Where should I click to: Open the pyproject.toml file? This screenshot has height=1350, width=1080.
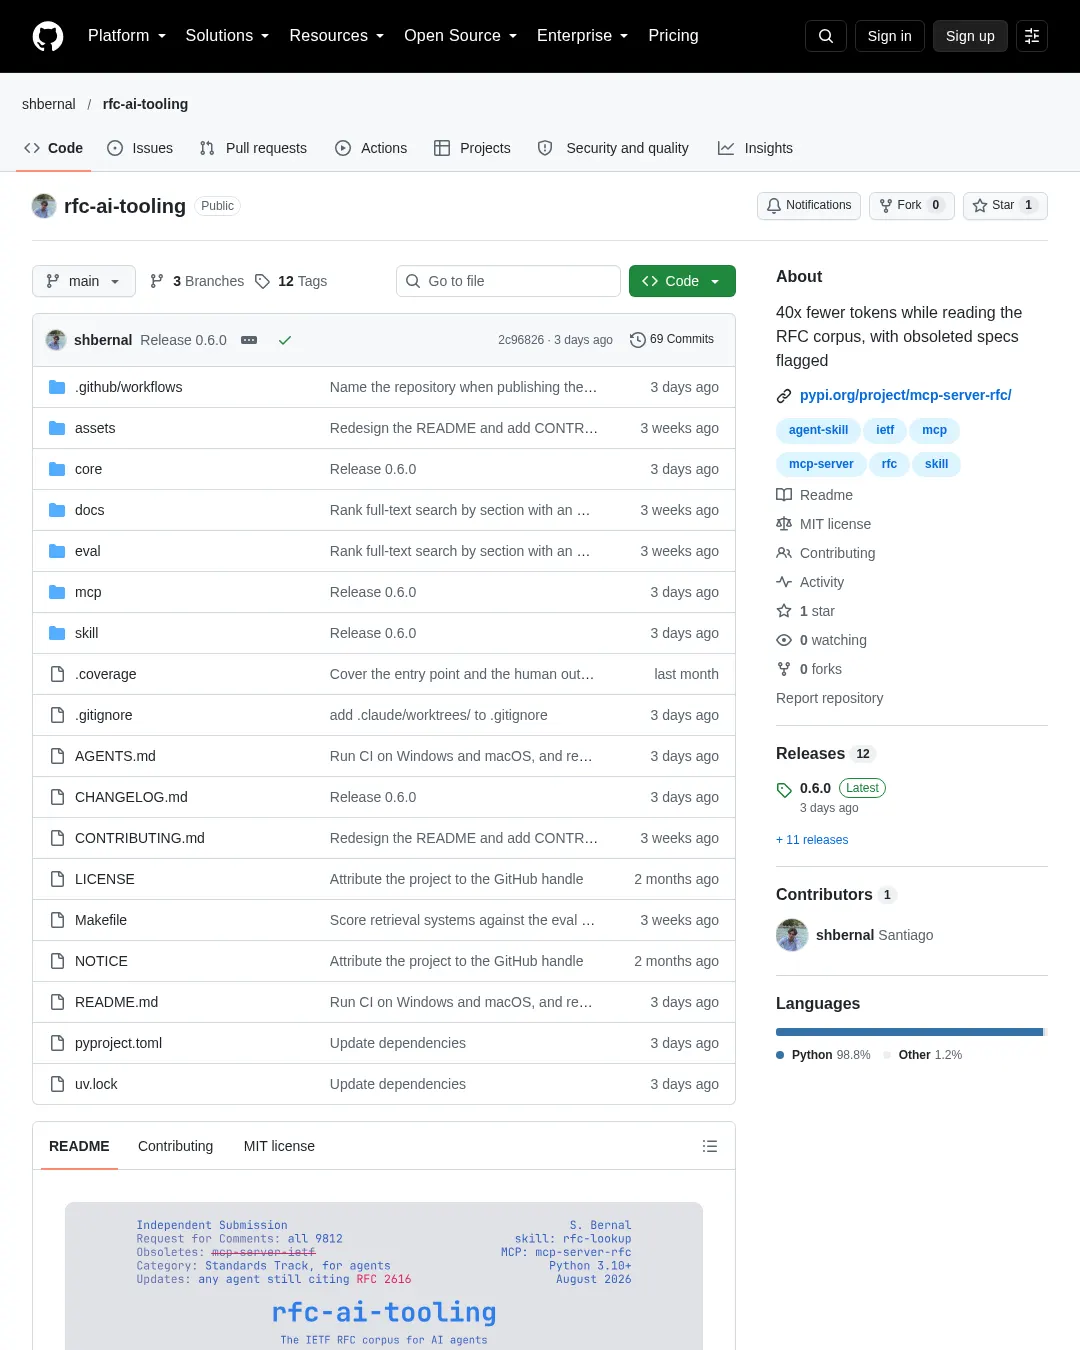(118, 1043)
